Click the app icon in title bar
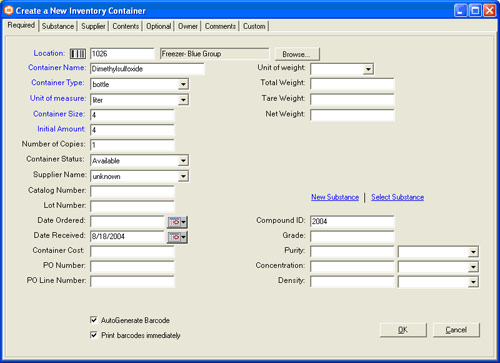Viewport: 500px width, 363px height. (x=9, y=10)
